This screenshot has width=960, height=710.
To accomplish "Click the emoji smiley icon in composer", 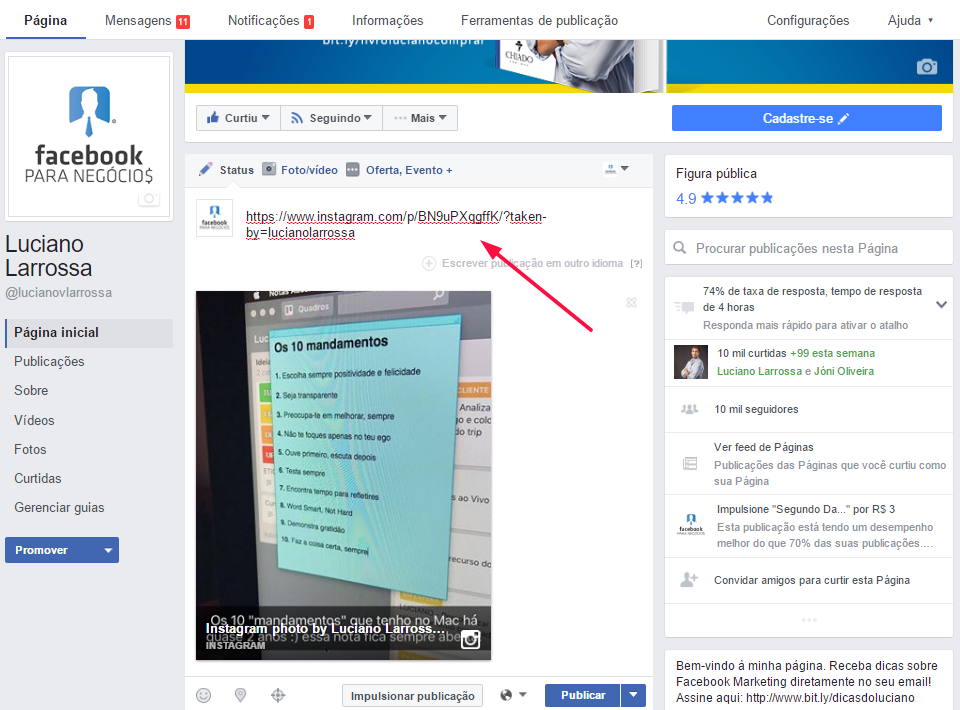I will (x=203, y=695).
